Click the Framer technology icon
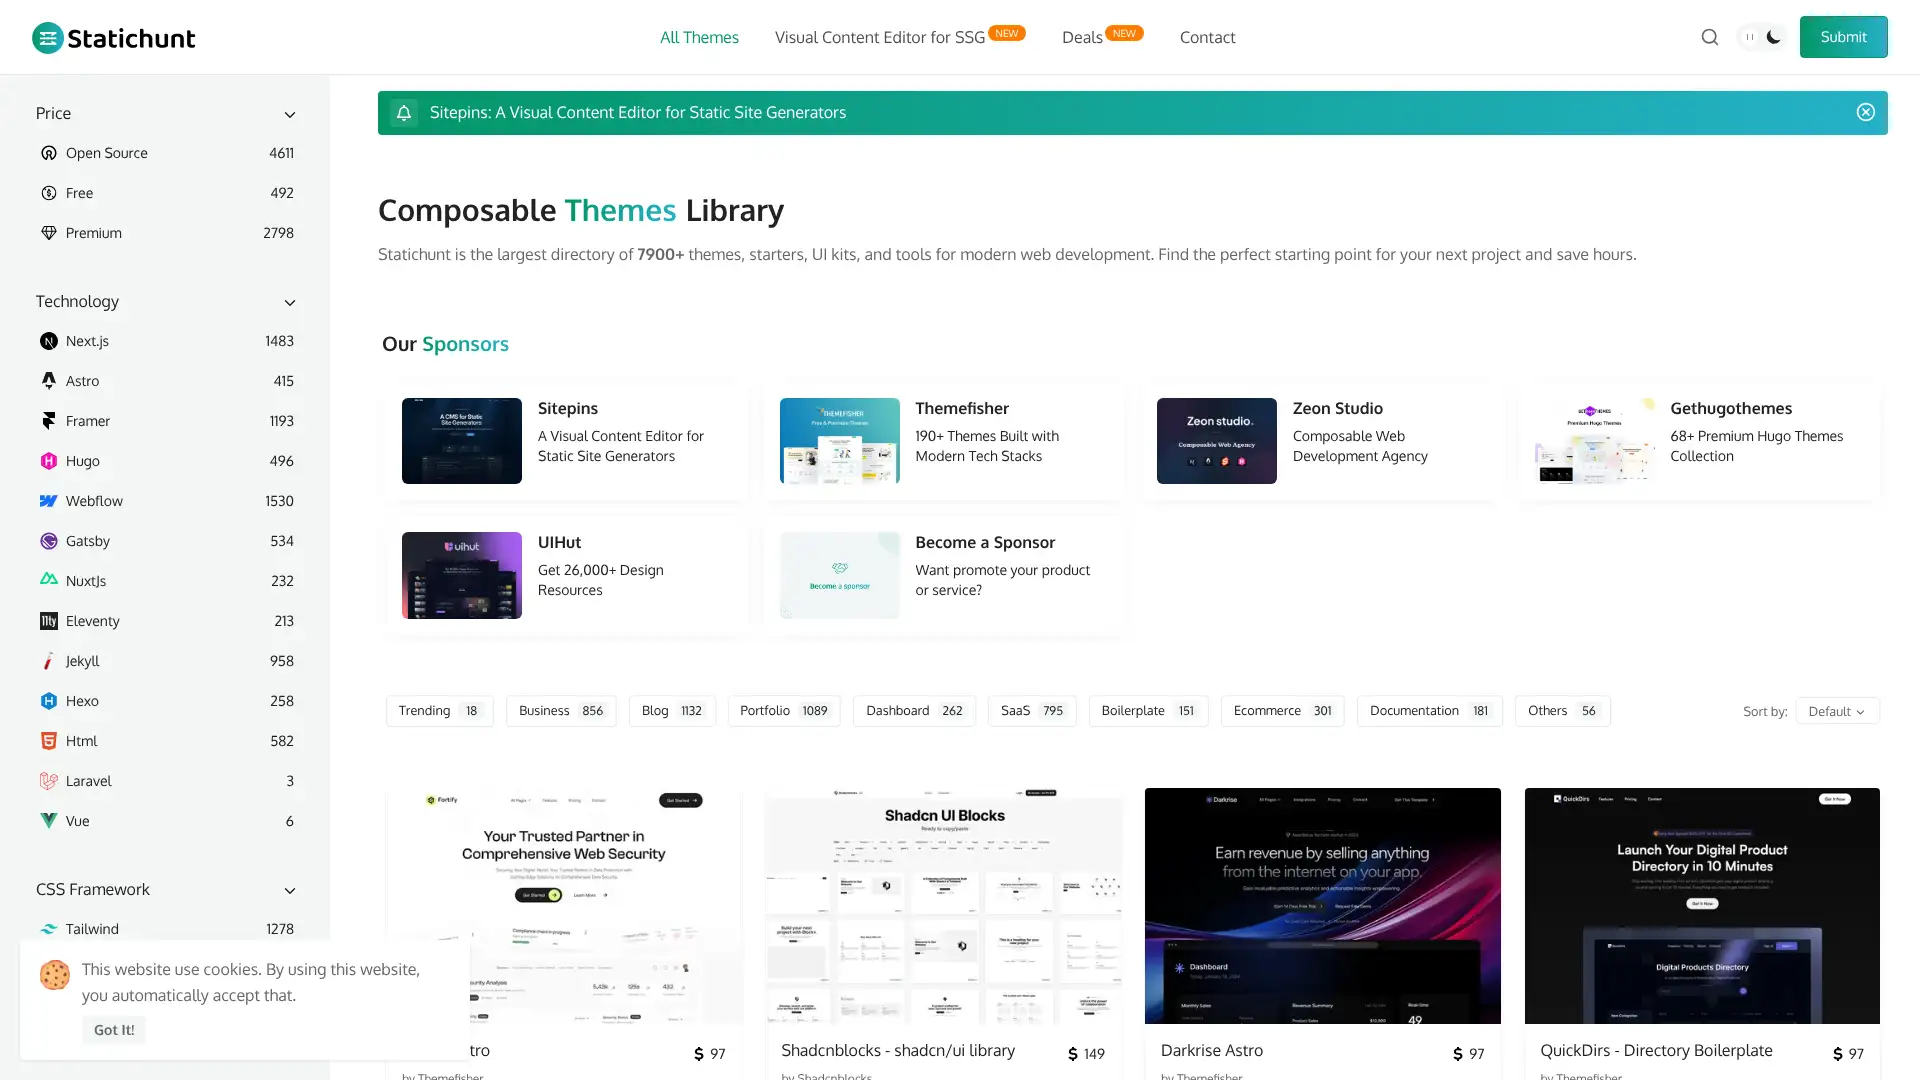Viewport: 1920px width, 1080px height. pos(48,421)
